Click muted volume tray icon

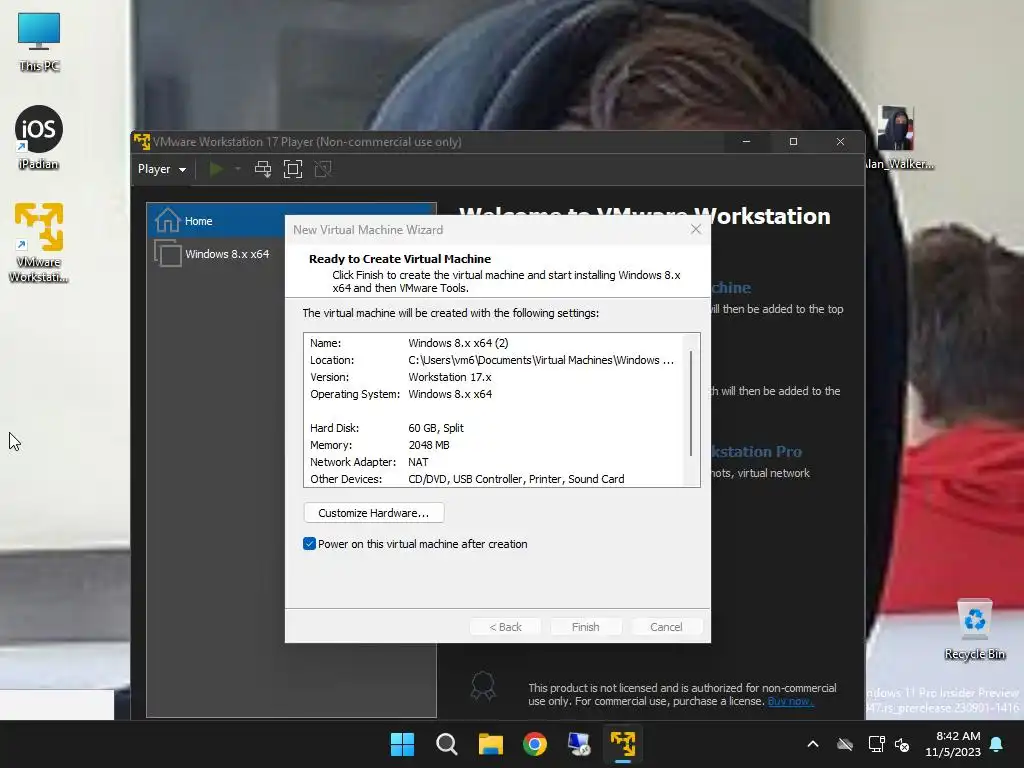tap(903, 744)
